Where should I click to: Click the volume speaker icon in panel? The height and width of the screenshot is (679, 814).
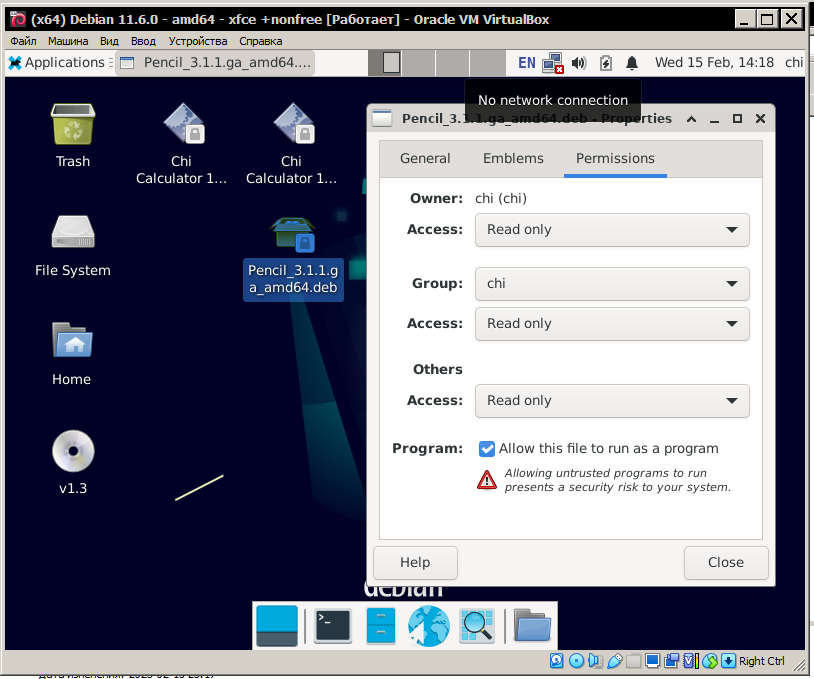pos(578,63)
